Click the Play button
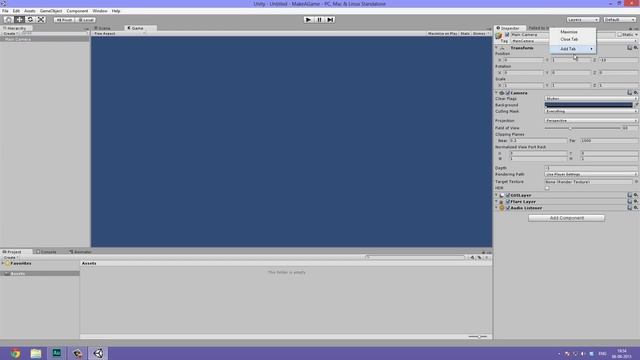Image resolution: width=640 pixels, height=360 pixels. pos(308,20)
